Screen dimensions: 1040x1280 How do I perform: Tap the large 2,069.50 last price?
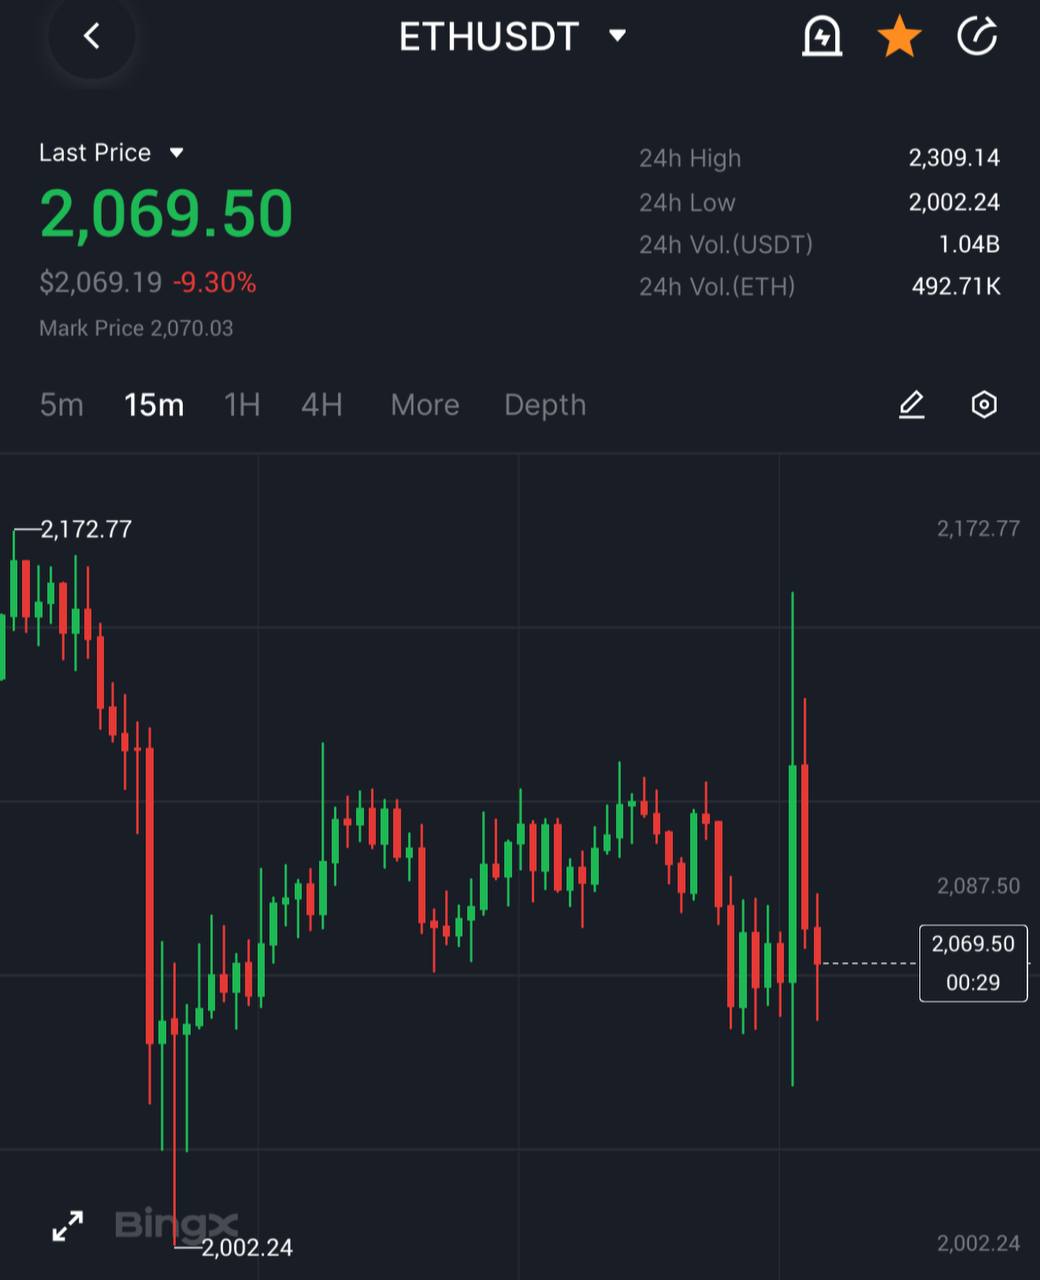[x=166, y=214]
